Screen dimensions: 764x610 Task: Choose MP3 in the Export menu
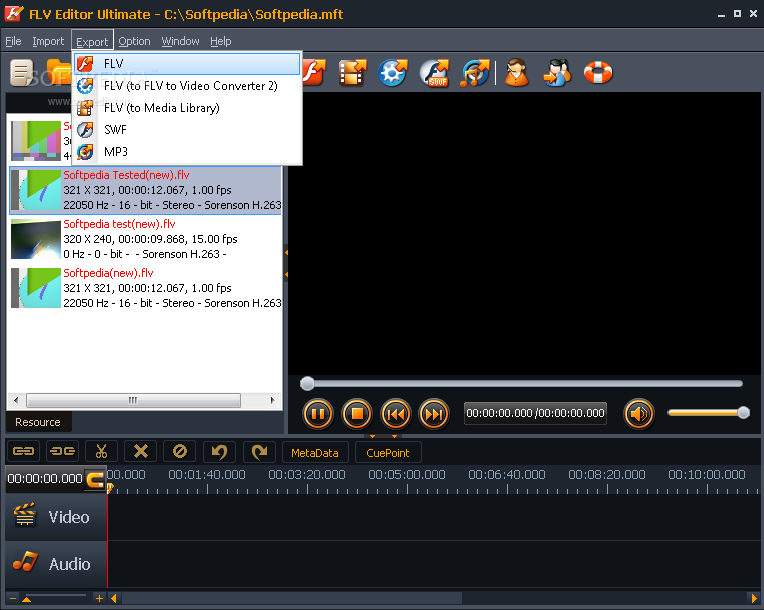click(x=187, y=152)
